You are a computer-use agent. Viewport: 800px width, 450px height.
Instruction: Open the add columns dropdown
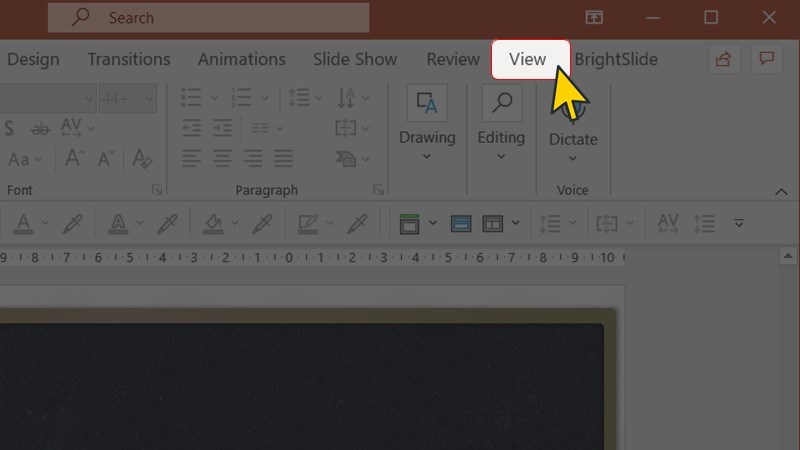pyautogui.click(x=267, y=128)
